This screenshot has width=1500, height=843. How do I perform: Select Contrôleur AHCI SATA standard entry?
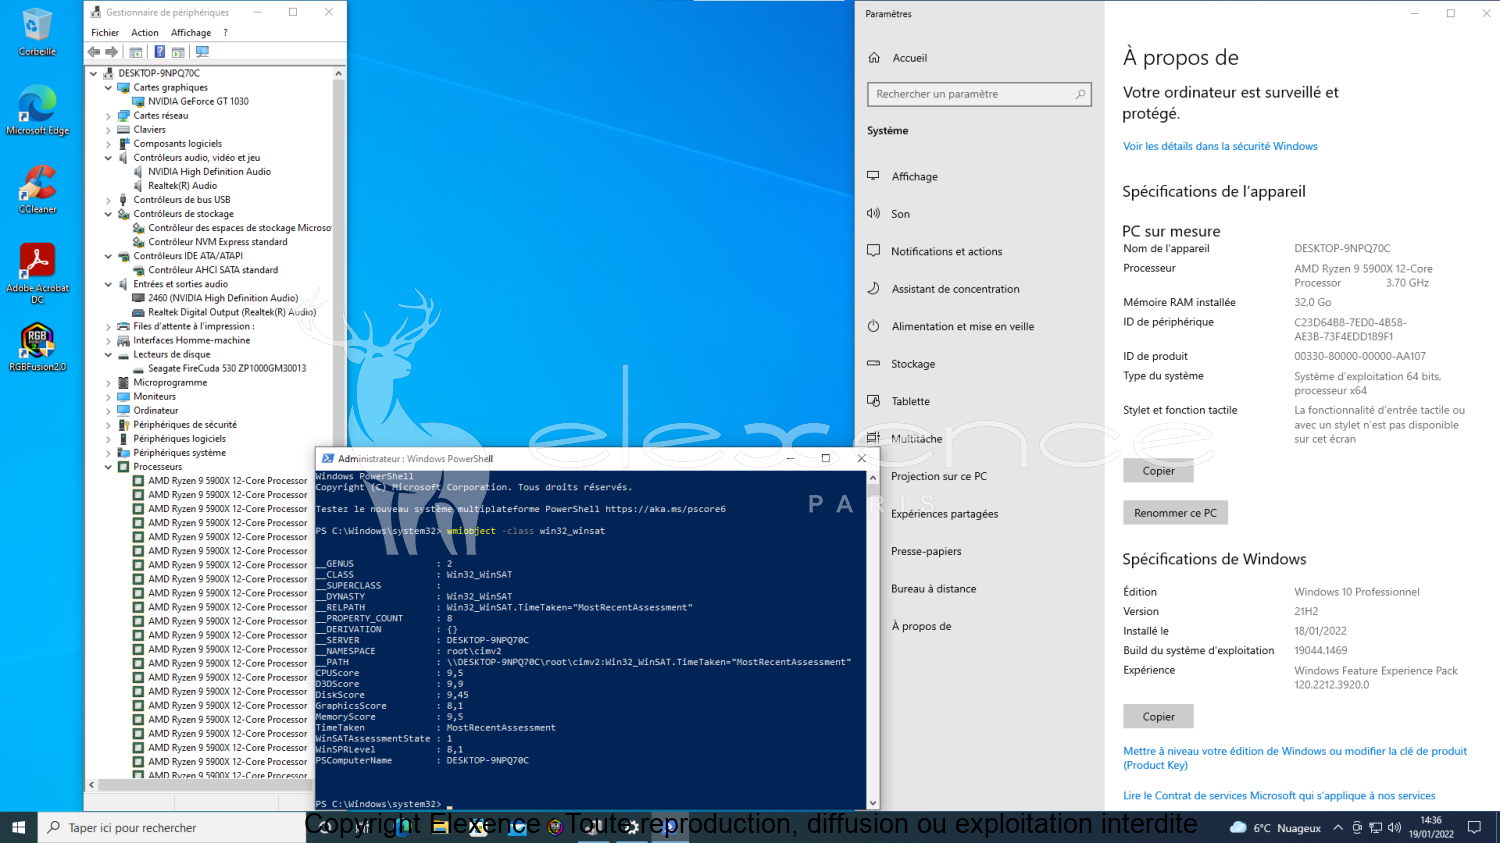coord(213,270)
